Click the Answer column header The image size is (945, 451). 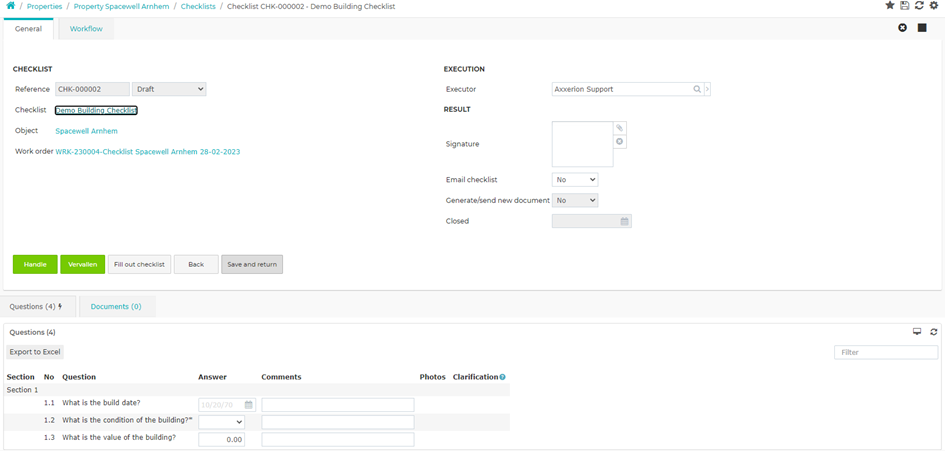(x=212, y=377)
